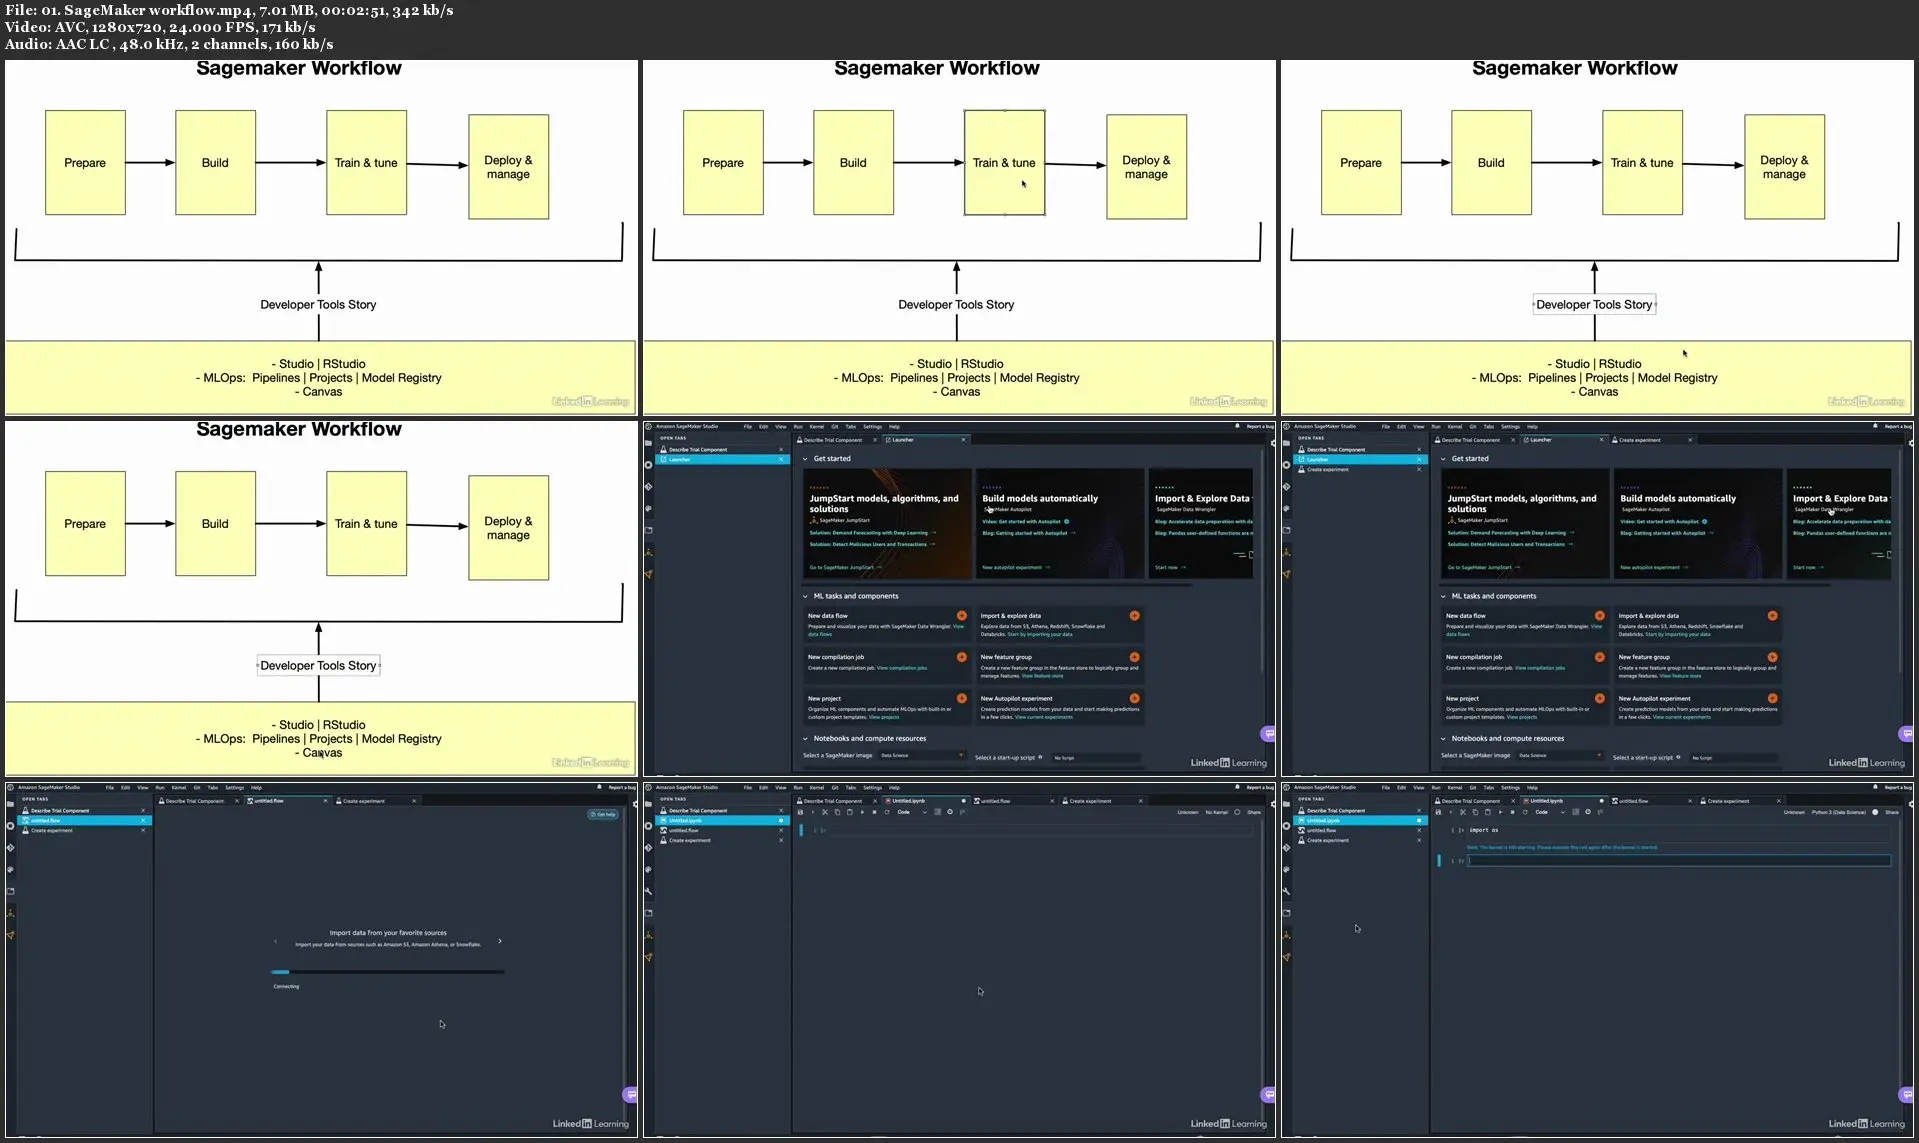Click save icon in import os notebook frame
Viewport: 1919px width, 1143px height.
pos(1438,812)
